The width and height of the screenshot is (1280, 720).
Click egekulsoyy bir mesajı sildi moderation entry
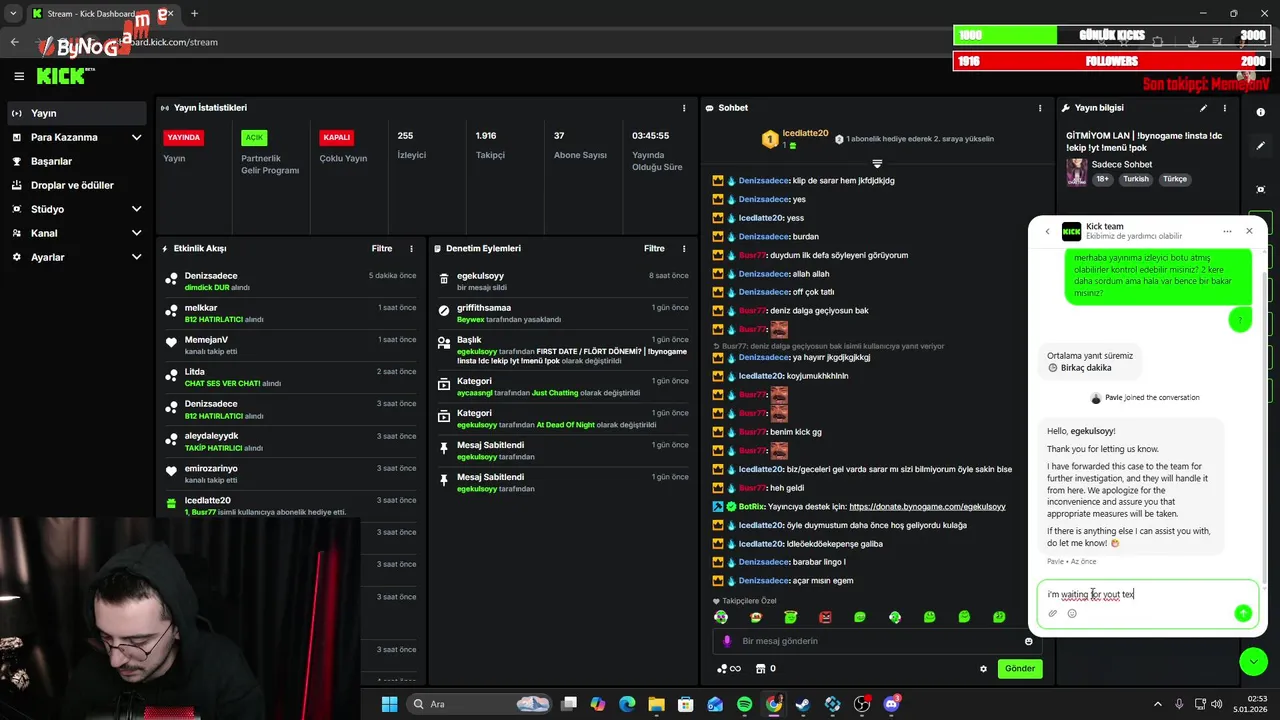[x=564, y=281]
